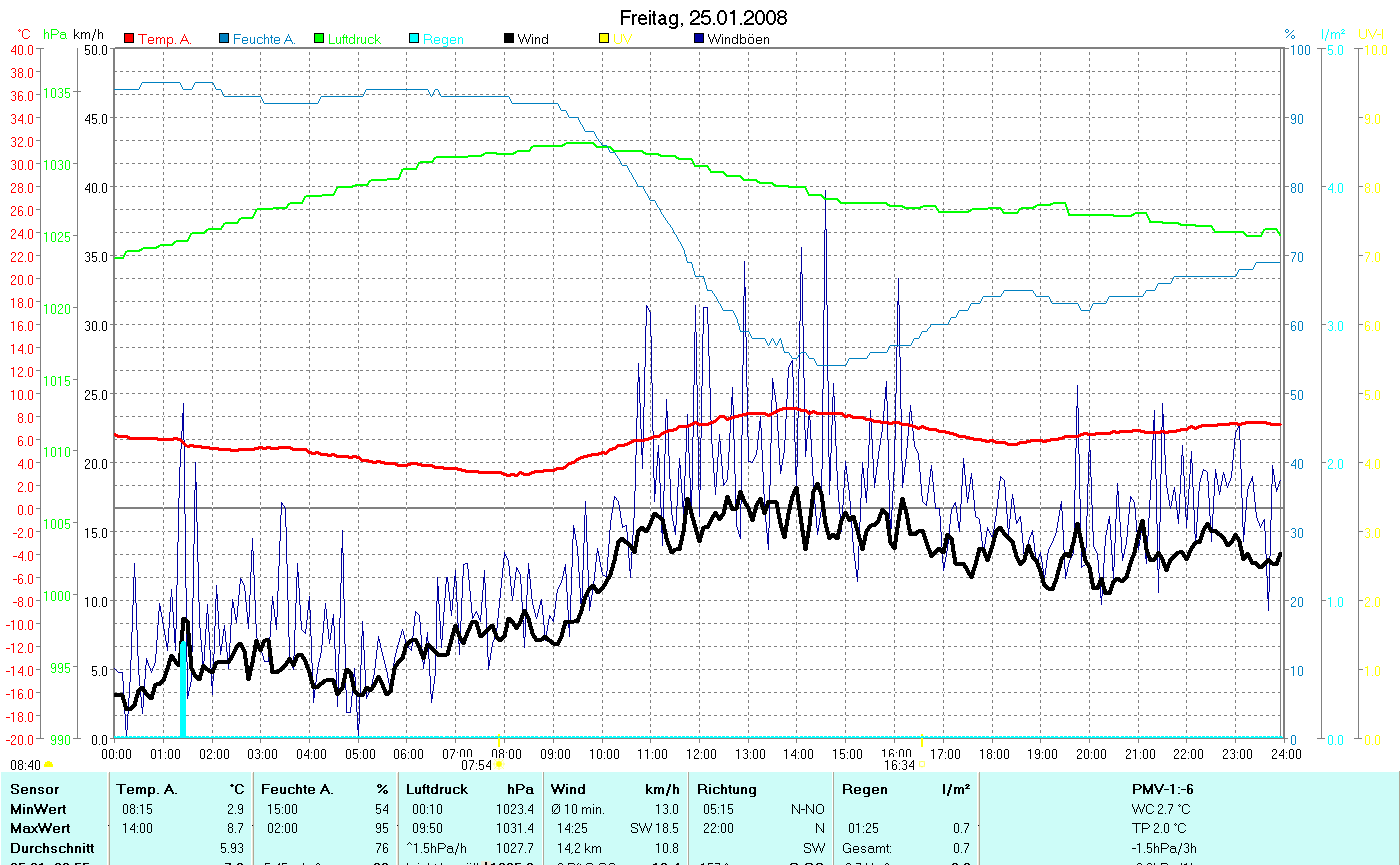Click the black Wind legend square

point(509,39)
